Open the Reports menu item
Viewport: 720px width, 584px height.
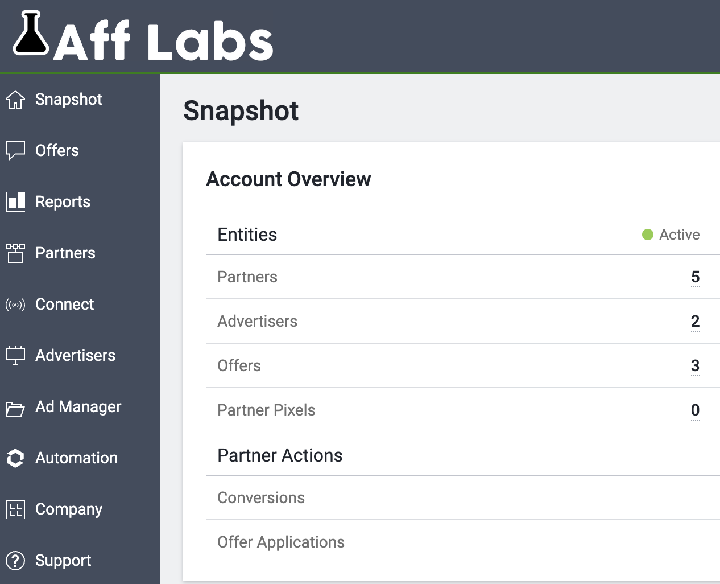(x=62, y=202)
